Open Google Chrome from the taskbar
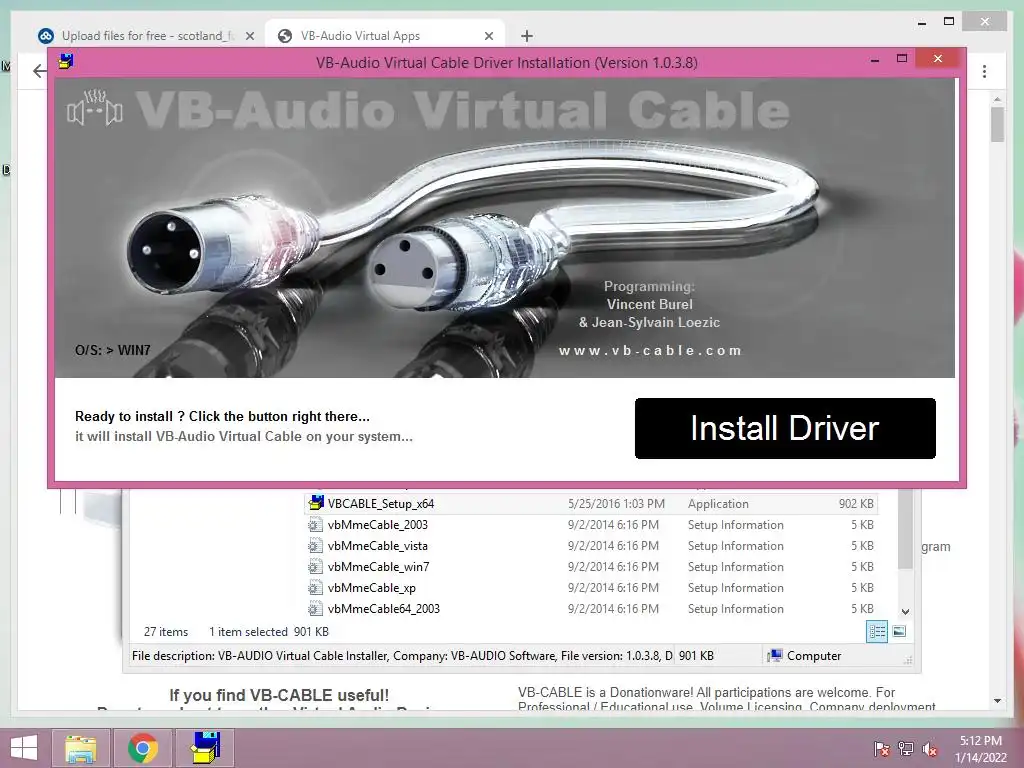The width and height of the screenshot is (1024, 768). click(143, 748)
